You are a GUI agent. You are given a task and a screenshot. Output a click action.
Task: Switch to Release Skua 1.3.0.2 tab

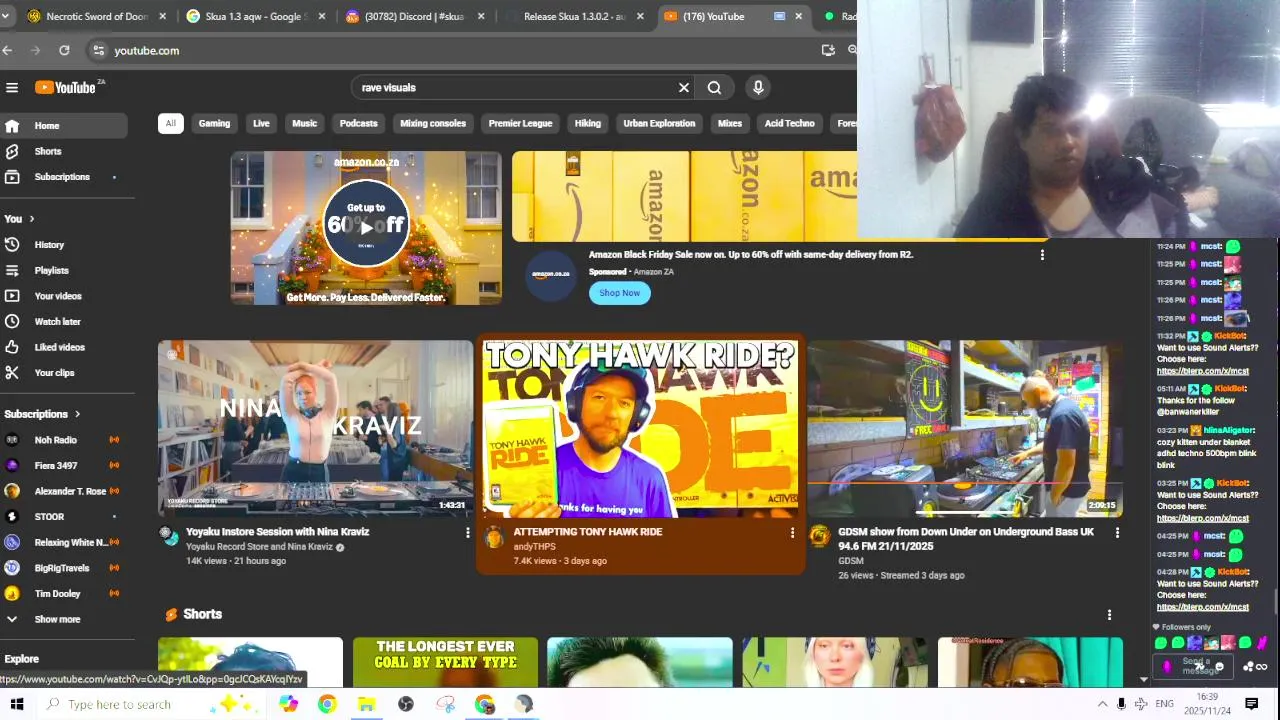572,16
